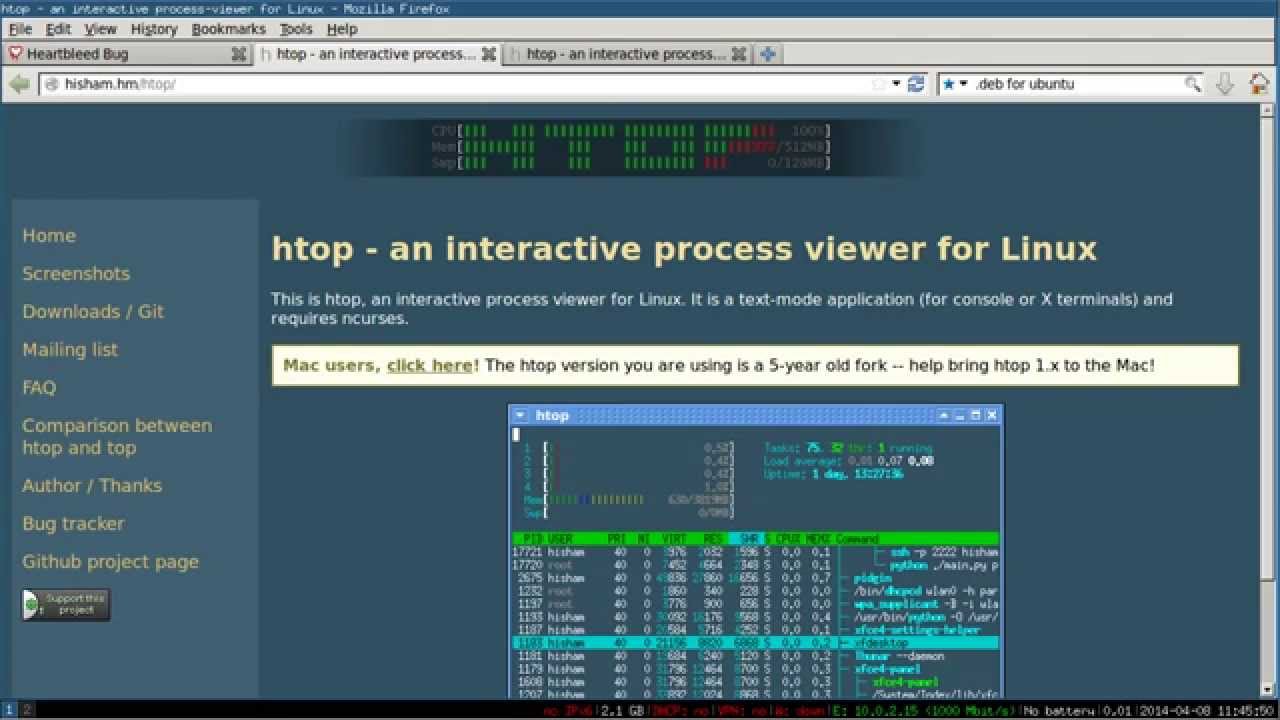The height and width of the screenshot is (720, 1280).
Task: Open the Tools menu
Action: point(296,29)
